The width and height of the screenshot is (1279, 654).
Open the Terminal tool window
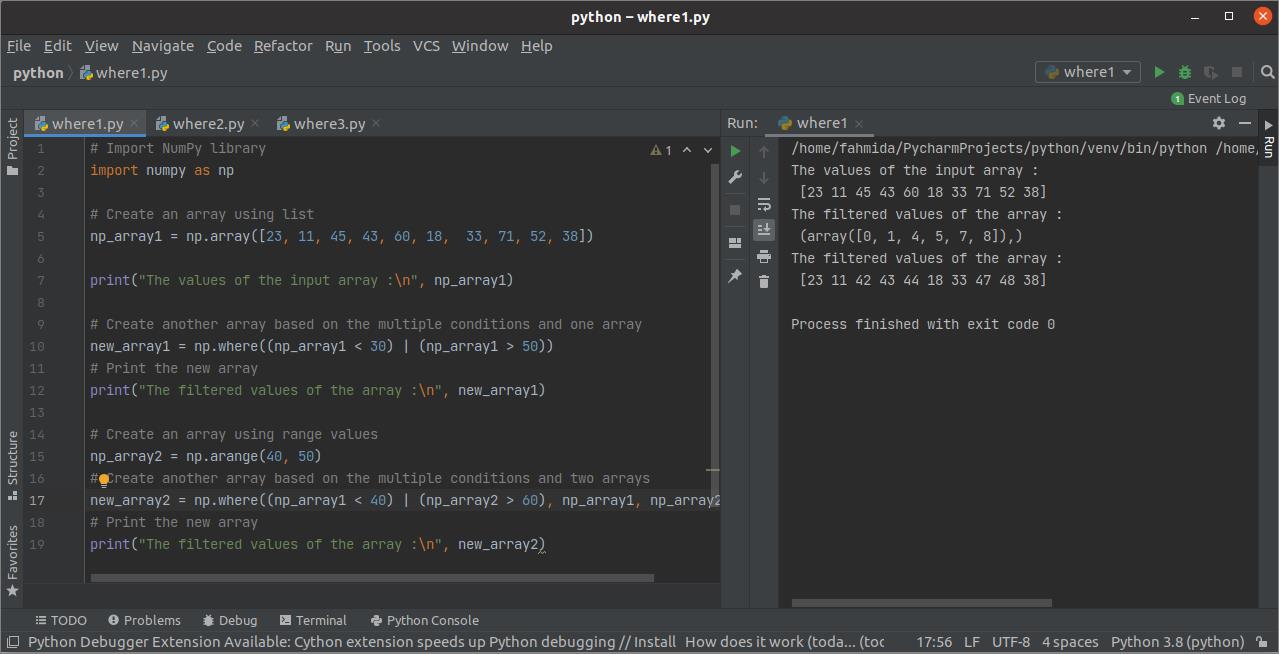click(x=313, y=620)
